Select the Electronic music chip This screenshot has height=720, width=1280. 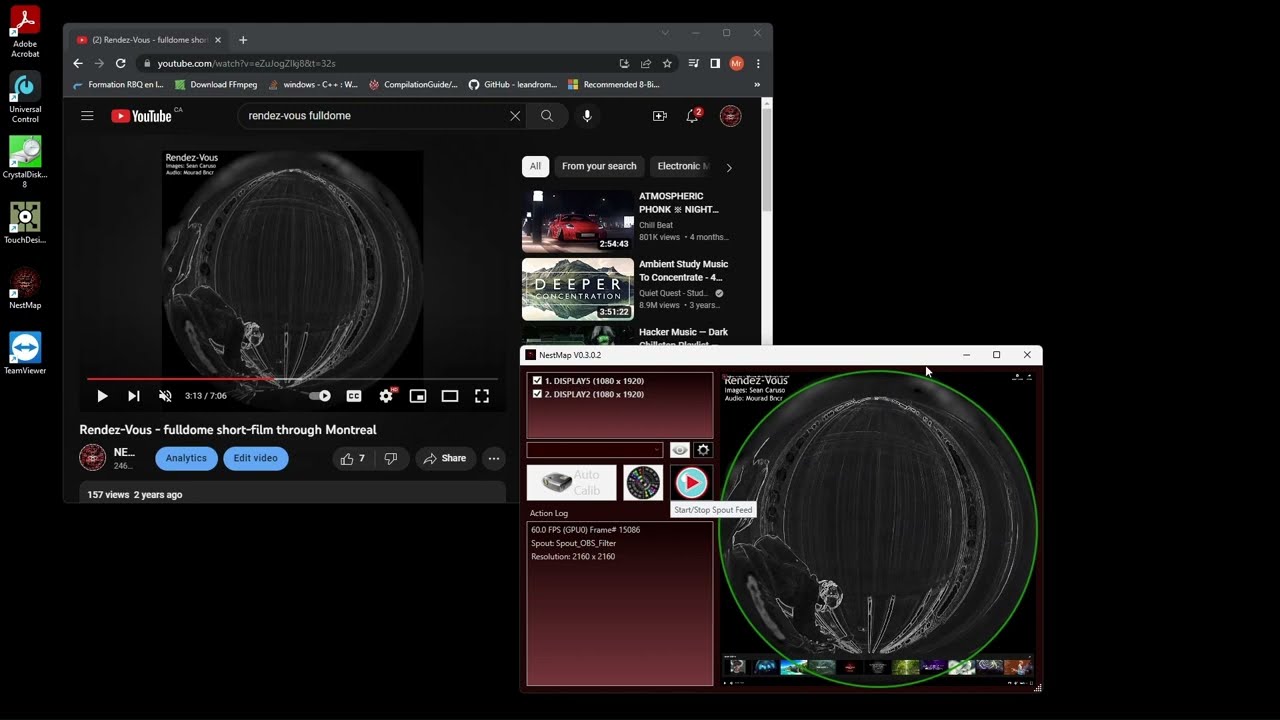pos(682,166)
